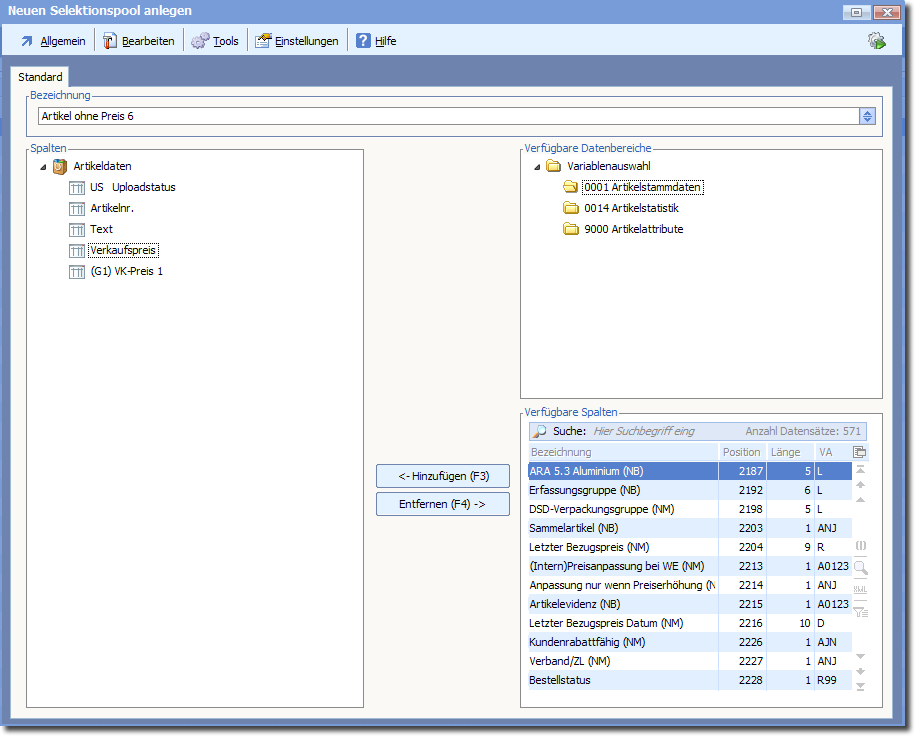Click the folder icon for 9000 Artikelattribute
Image resolution: width=915 pixels, height=736 pixels.
(x=571, y=229)
